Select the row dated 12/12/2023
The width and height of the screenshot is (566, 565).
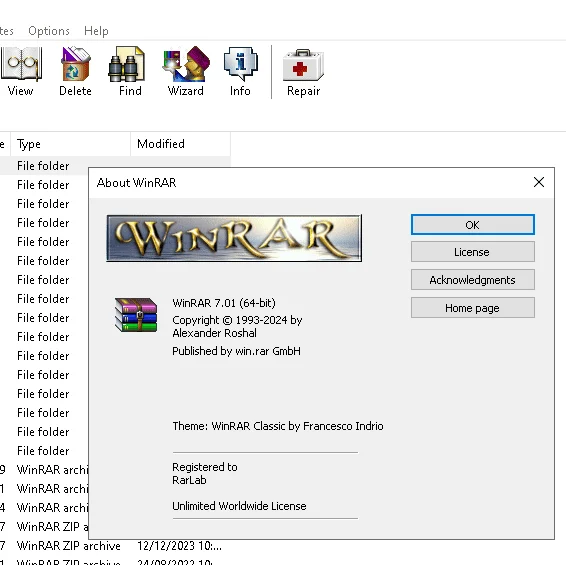pyautogui.click(x=116, y=546)
